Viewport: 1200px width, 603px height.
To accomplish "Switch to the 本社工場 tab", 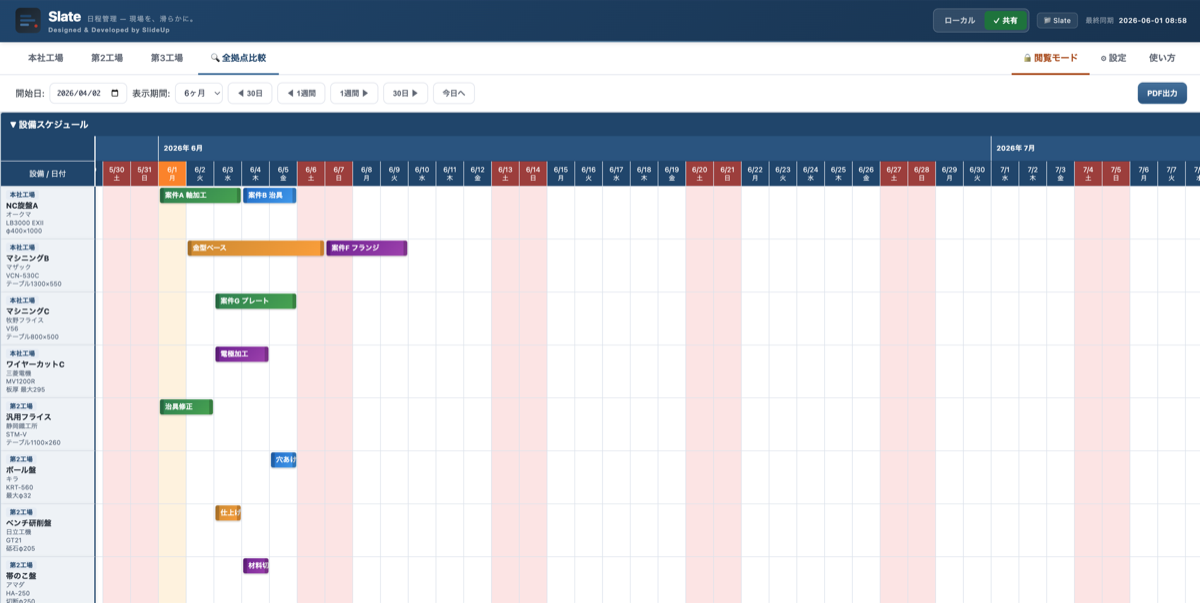I will (46, 58).
